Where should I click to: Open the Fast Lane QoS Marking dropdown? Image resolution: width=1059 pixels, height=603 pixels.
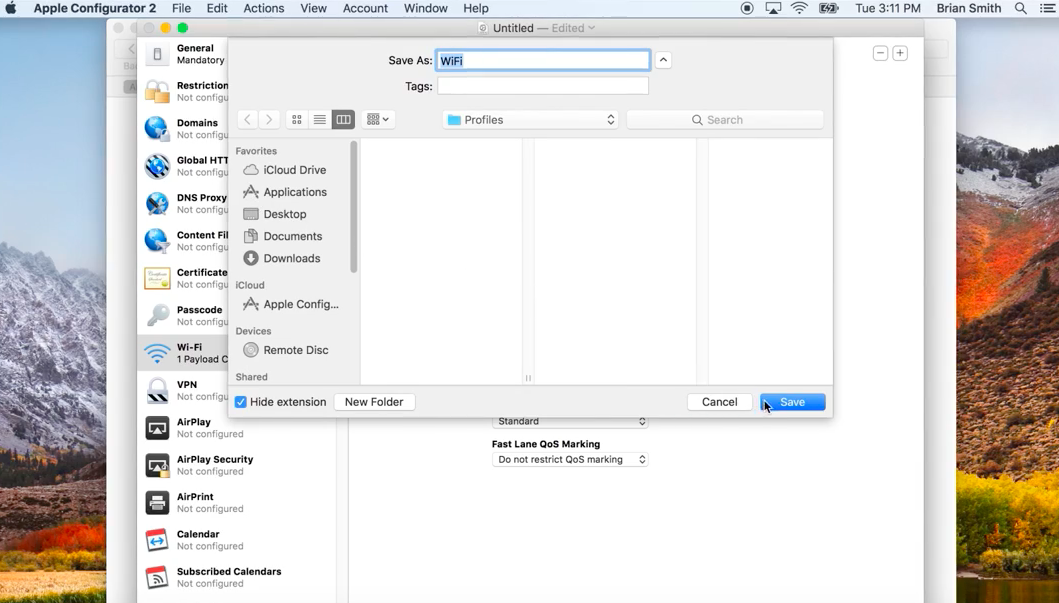(570, 459)
